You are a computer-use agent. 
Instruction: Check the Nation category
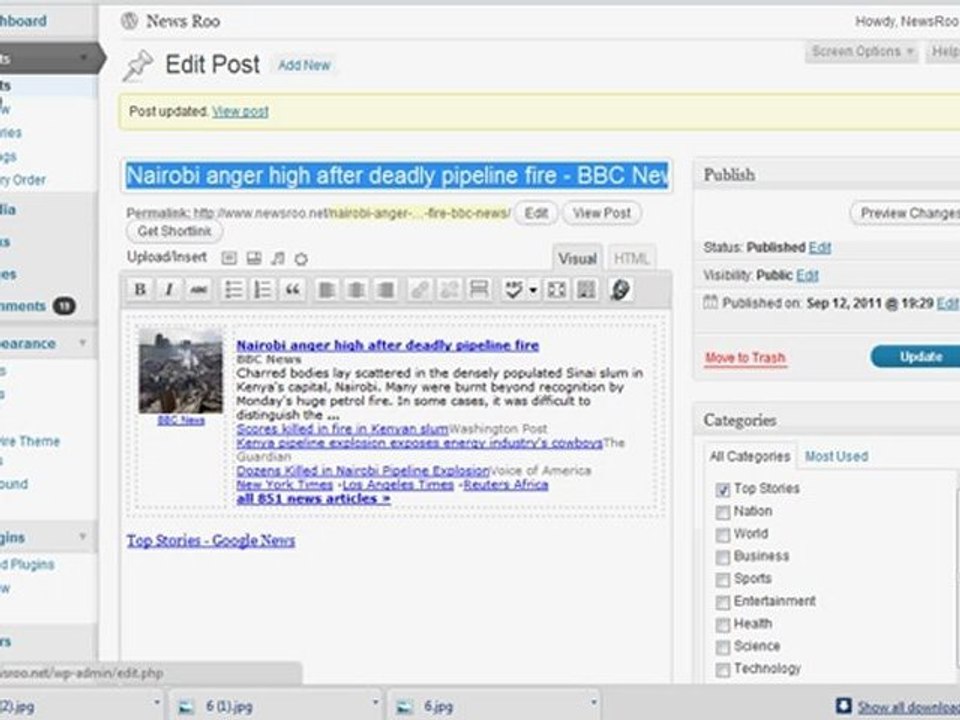[722, 512]
